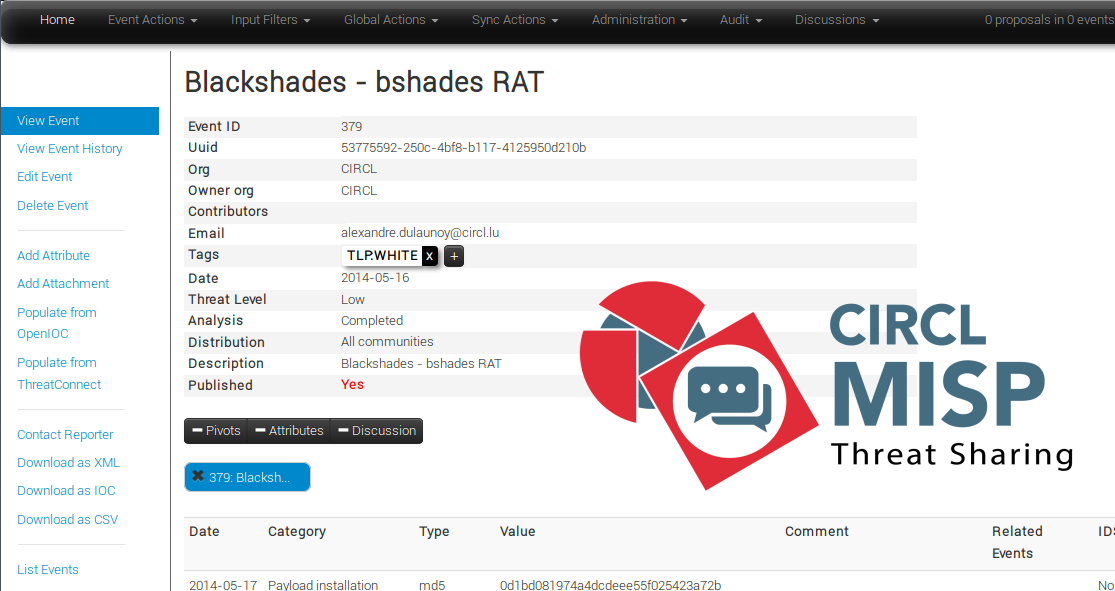
Task: Open the Audit dropdown menu
Action: coord(741,20)
